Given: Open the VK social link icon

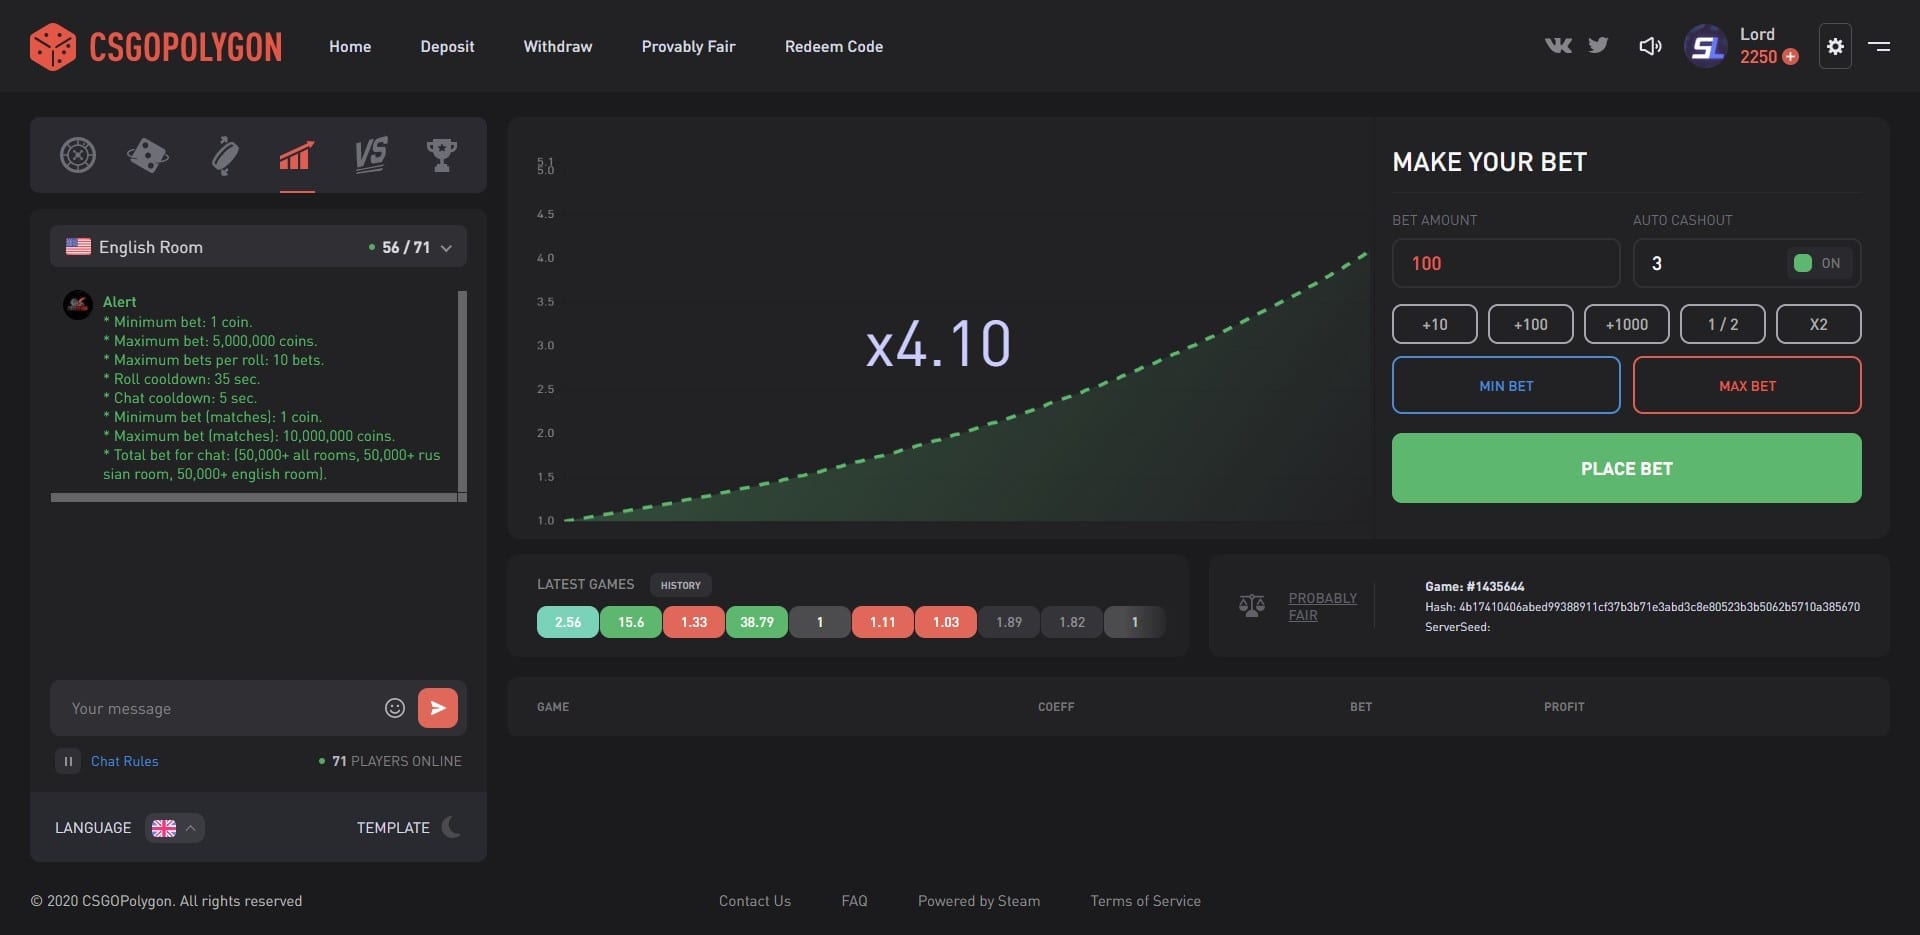Looking at the screenshot, I should point(1558,45).
